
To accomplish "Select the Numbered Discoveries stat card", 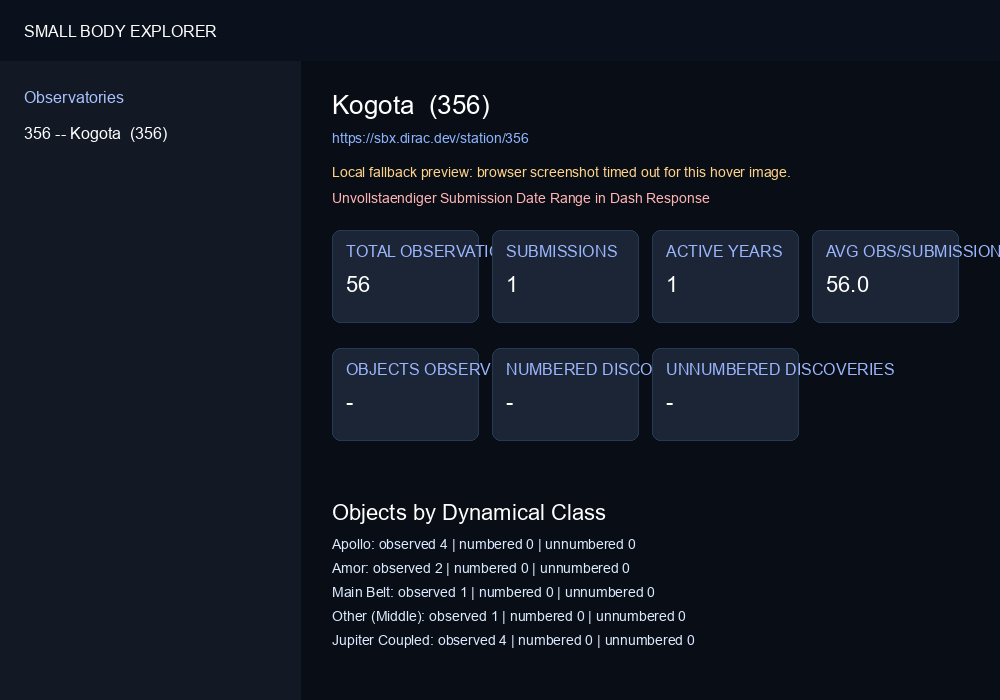I will 565,395.
